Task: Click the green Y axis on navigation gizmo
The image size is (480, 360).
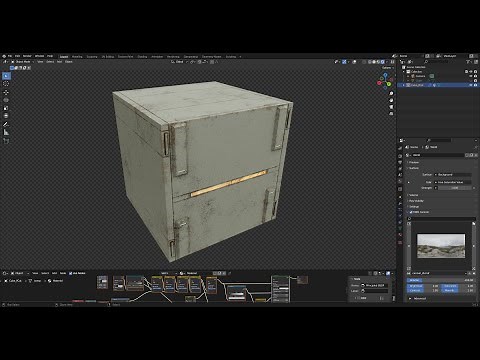Action: pyautogui.click(x=389, y=84)
